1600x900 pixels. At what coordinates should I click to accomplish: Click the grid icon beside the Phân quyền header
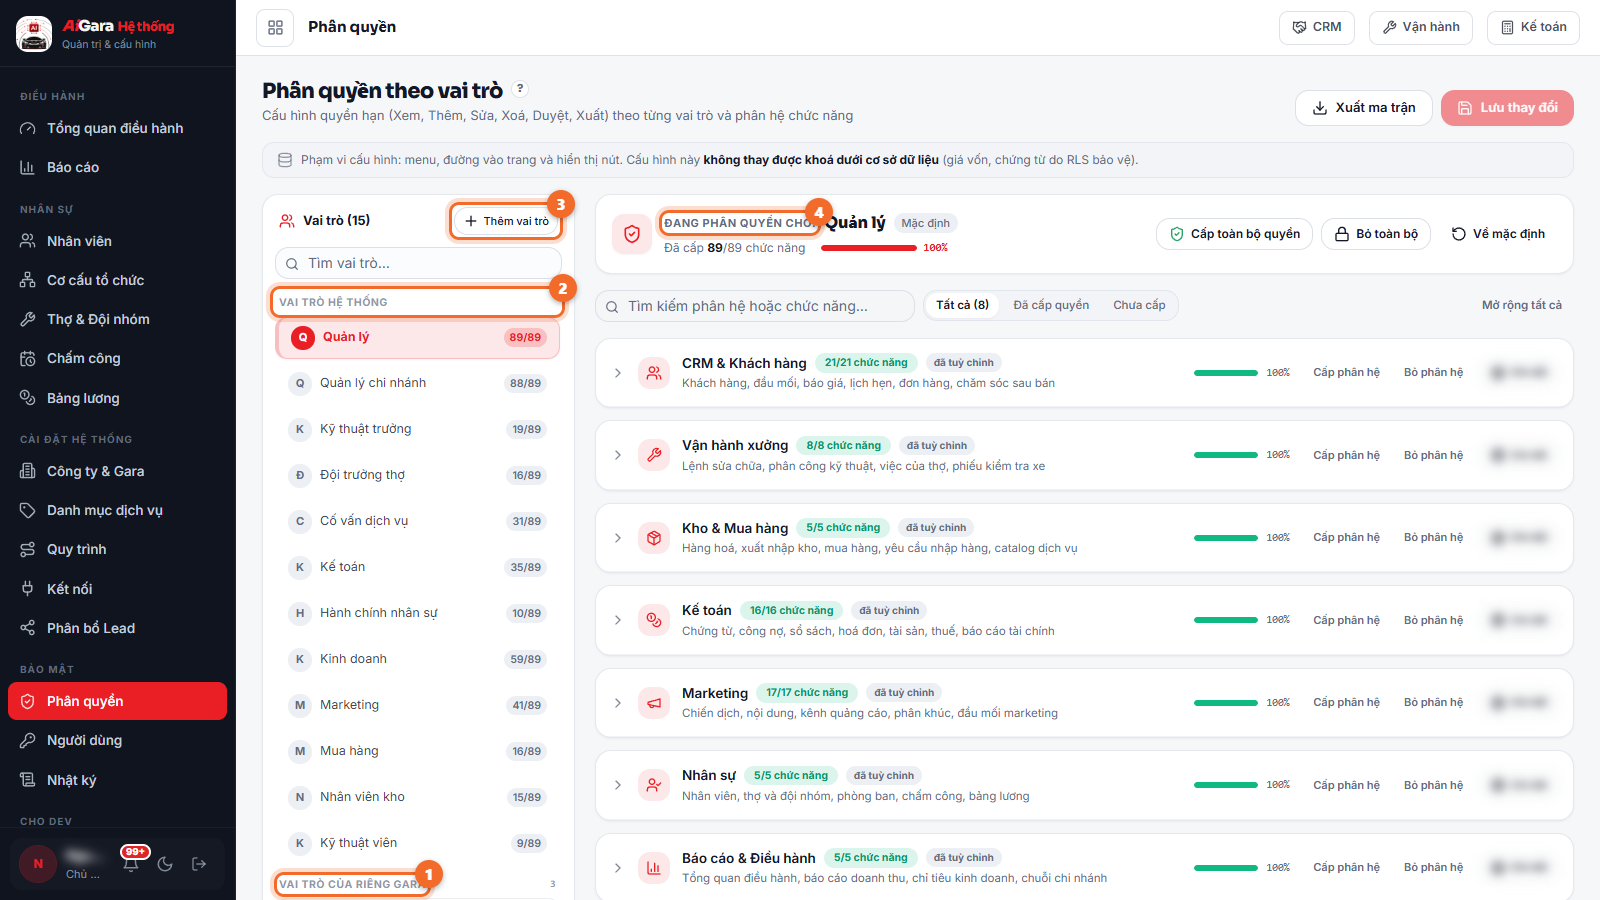[x=275, y=27]
